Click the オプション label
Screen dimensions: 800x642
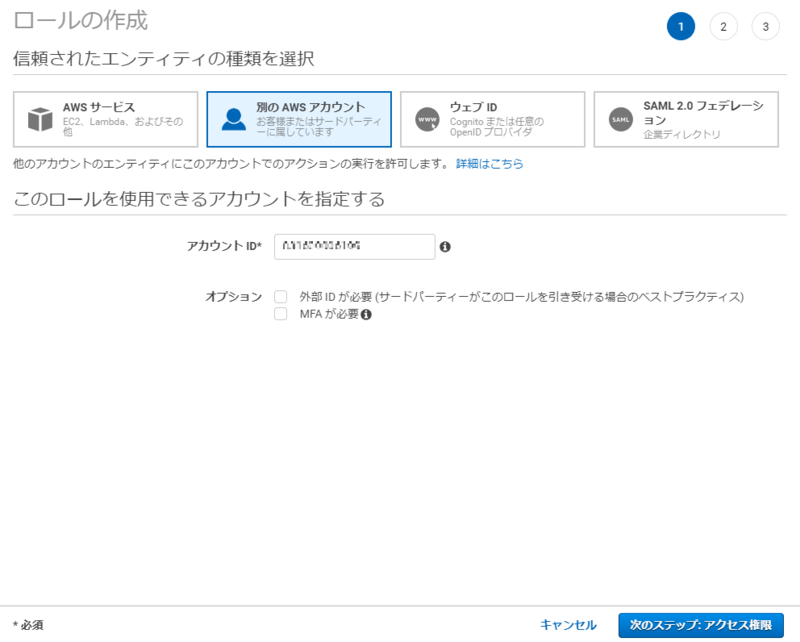pyautogui.click(x=234, y=297)
